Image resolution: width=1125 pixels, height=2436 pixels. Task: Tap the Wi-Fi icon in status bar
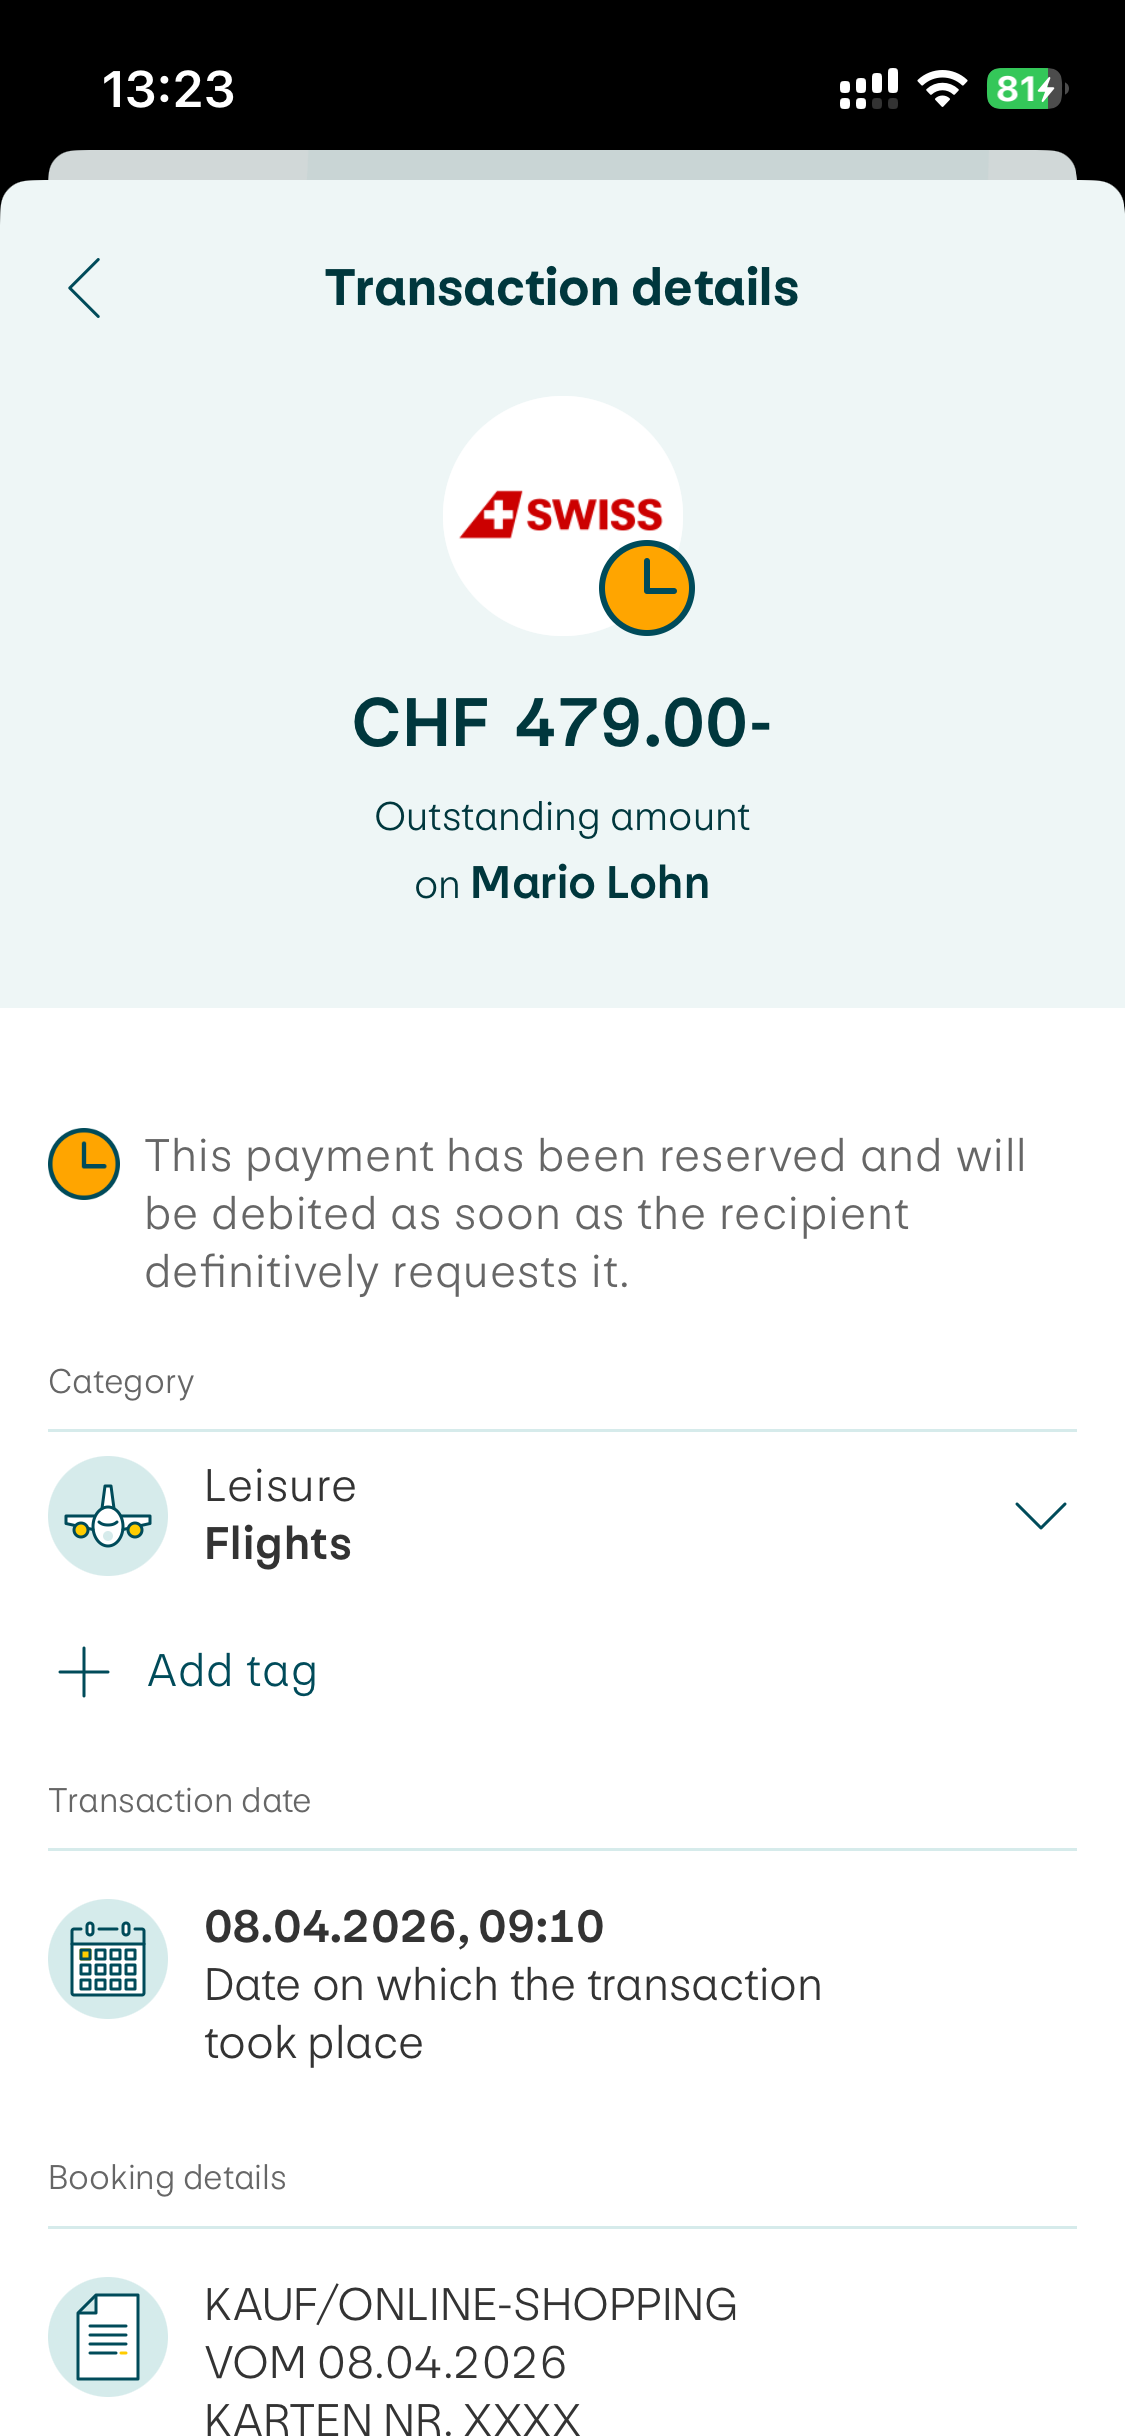coord(942,89)
